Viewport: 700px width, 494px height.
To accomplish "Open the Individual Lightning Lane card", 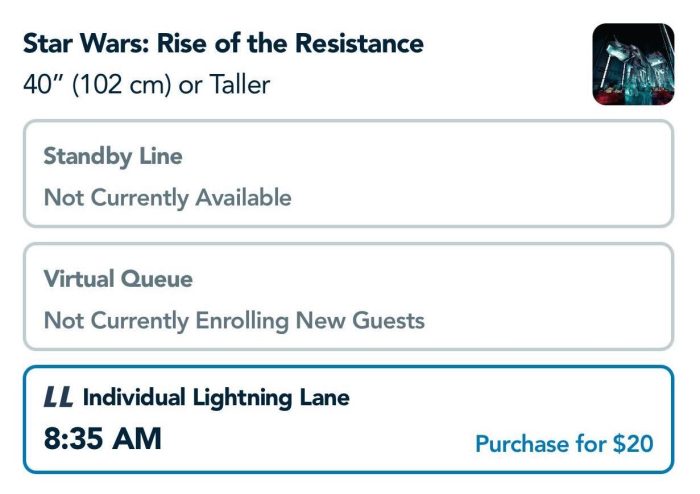I will tap(348, 419).
